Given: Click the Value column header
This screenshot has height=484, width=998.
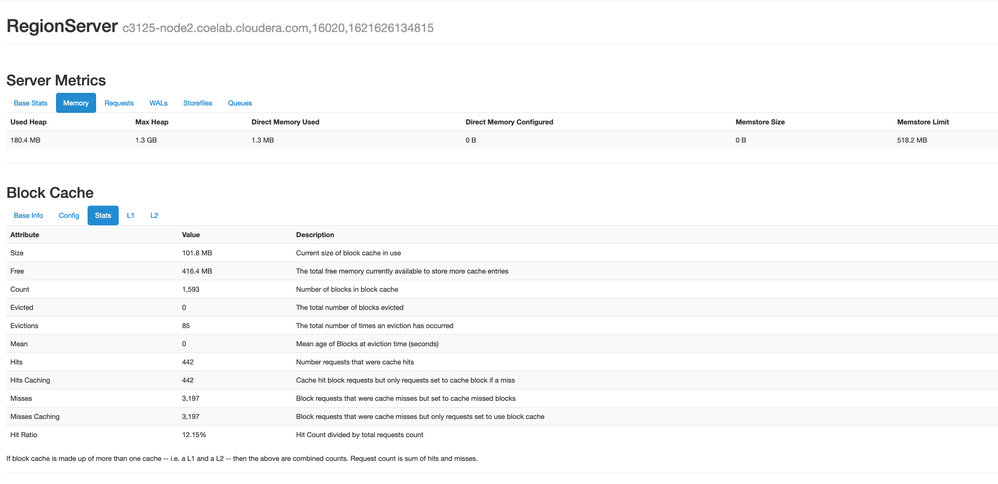Looking at the screenshot, I should point(192,234).
